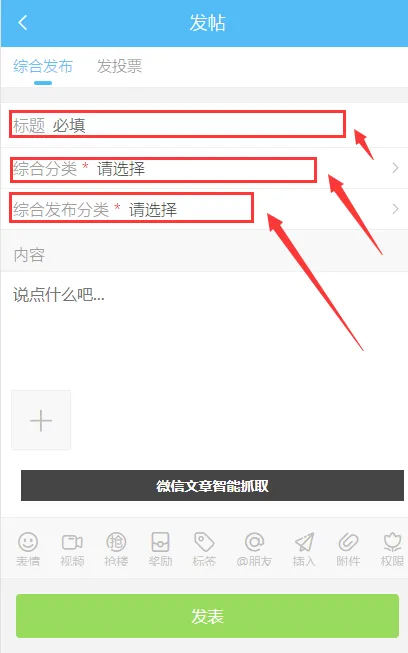The height and width of the screenshot is (653, 408).
Task: Attach a file with 附件 icon
Action: [348, 549]
